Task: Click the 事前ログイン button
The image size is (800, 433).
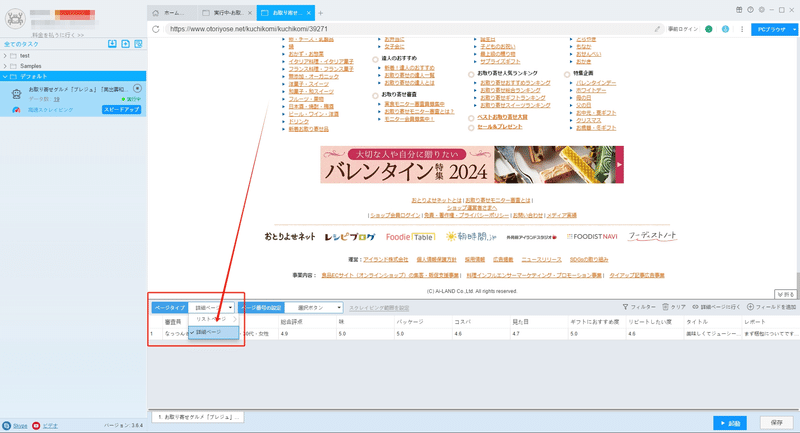Action: (683, 29)
